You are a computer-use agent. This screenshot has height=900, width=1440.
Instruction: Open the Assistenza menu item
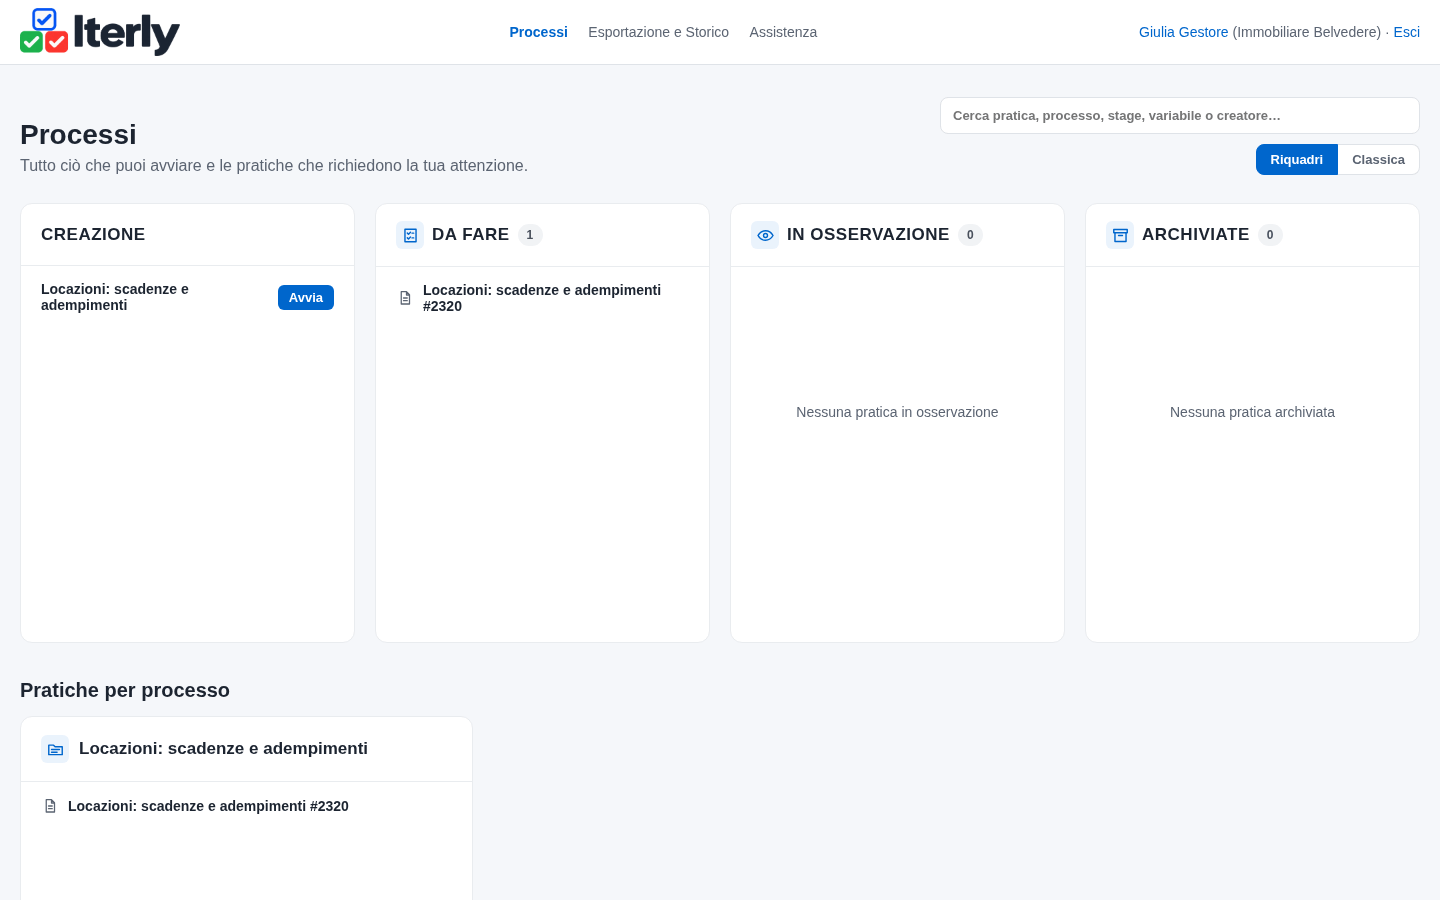[x=783, y=32]
